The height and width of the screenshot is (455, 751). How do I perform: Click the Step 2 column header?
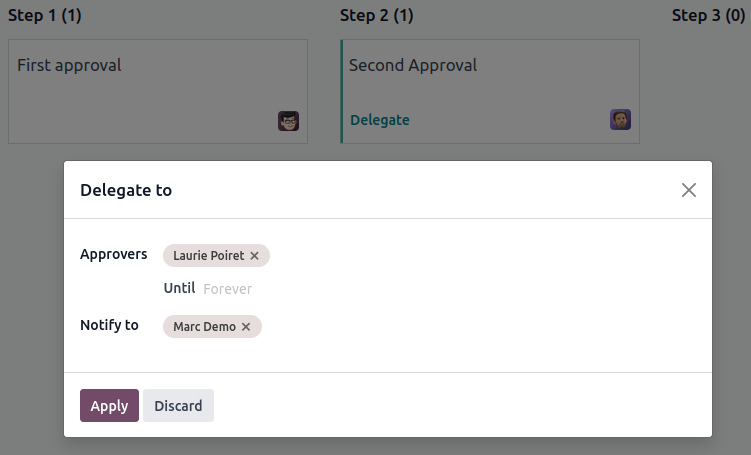[376, 15]
